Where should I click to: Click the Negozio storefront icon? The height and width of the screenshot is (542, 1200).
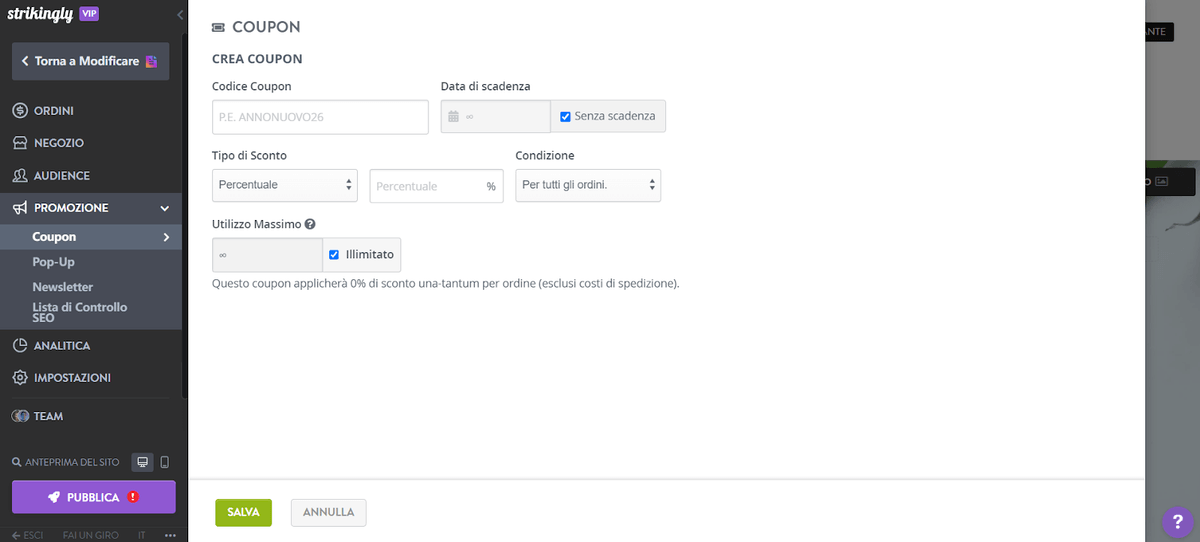click(x=19, y=143)
